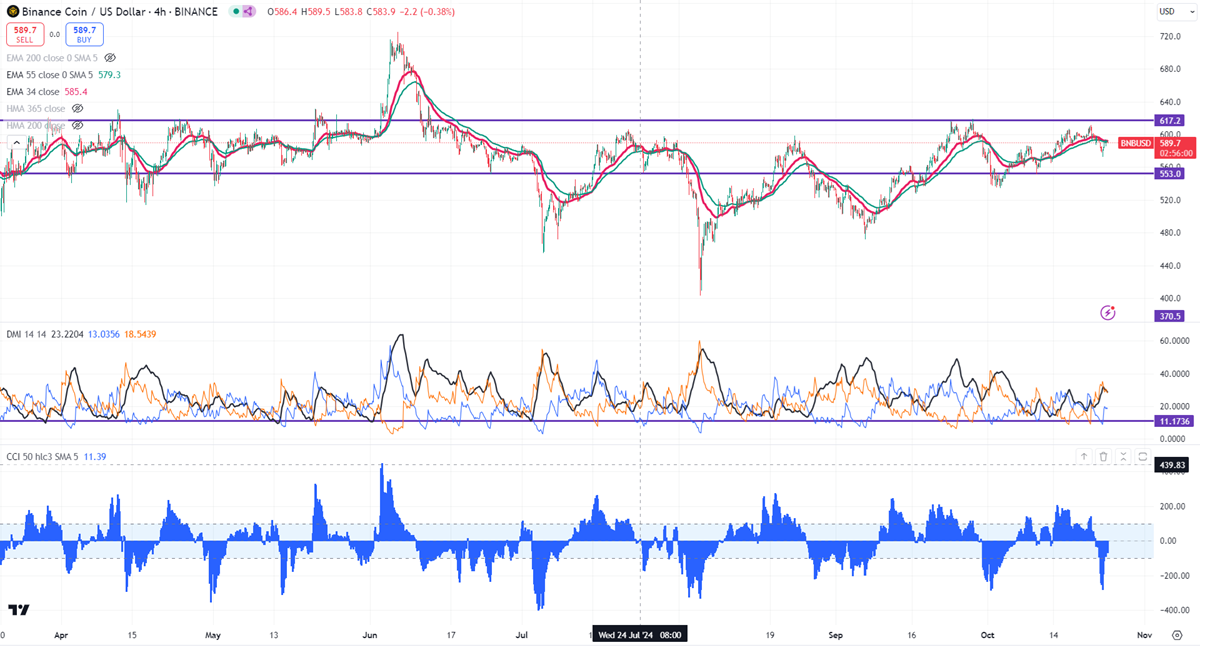This screenshot has width=1206, height=648.
Task: Click the Binance Coin / US Dollar title
Action: click(x=85, y=12)
